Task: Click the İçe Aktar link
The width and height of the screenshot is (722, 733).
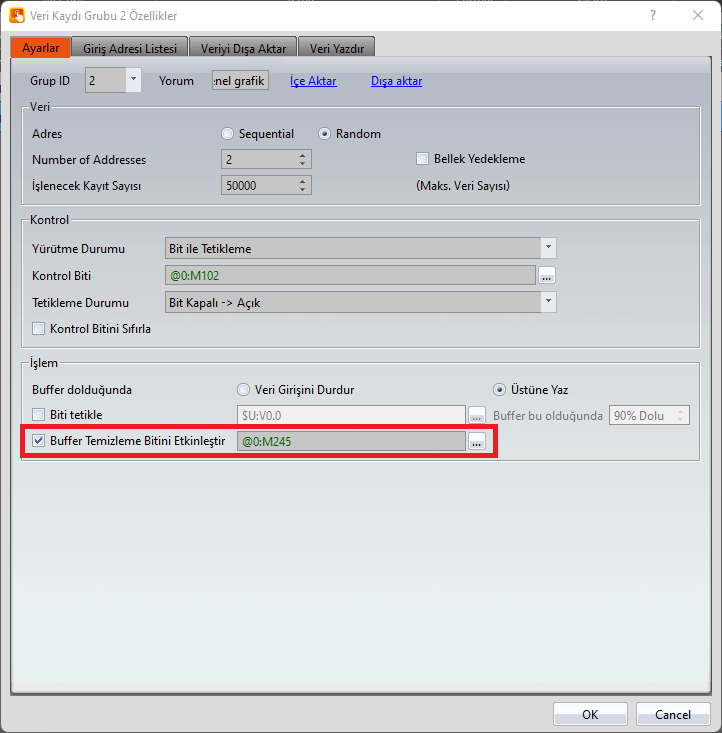Action: point(313,81)
